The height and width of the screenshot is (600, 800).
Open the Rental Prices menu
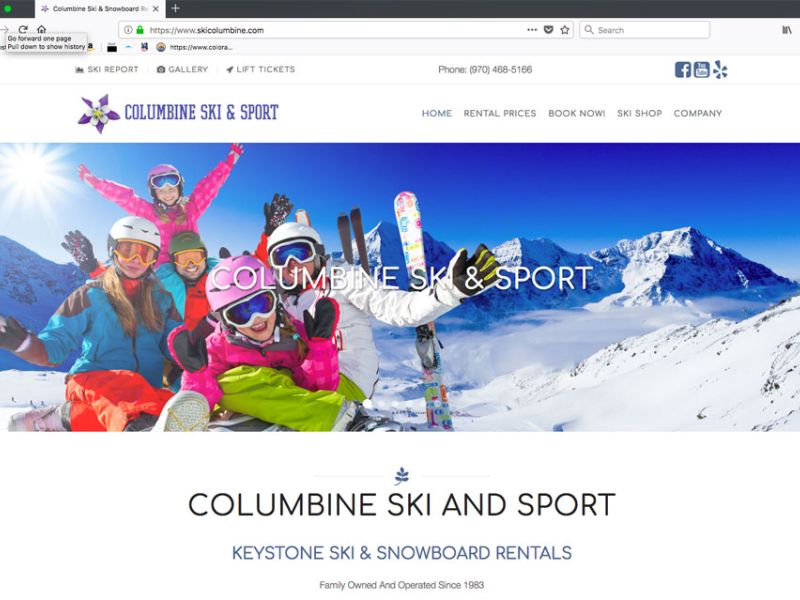click(500, 113)
